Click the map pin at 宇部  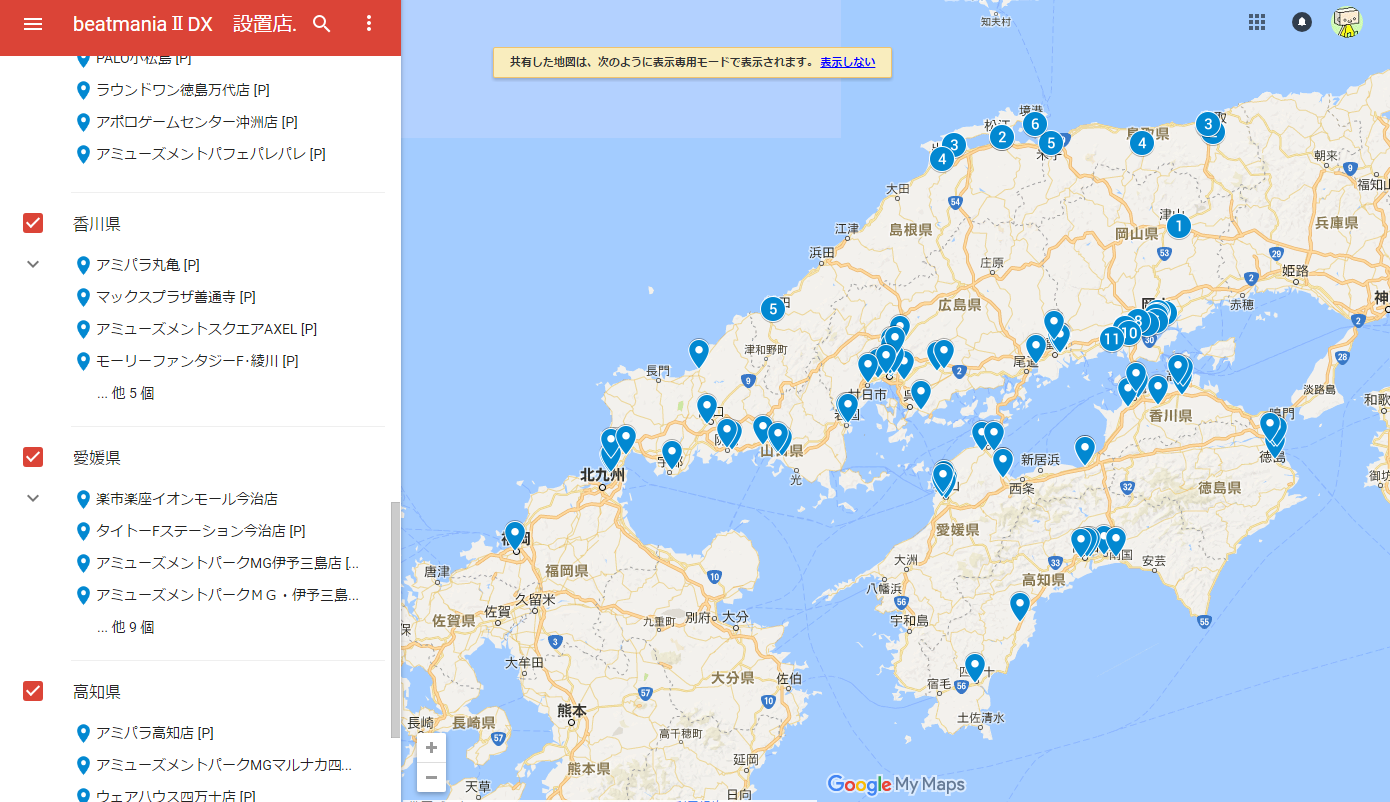click(672, 454)
